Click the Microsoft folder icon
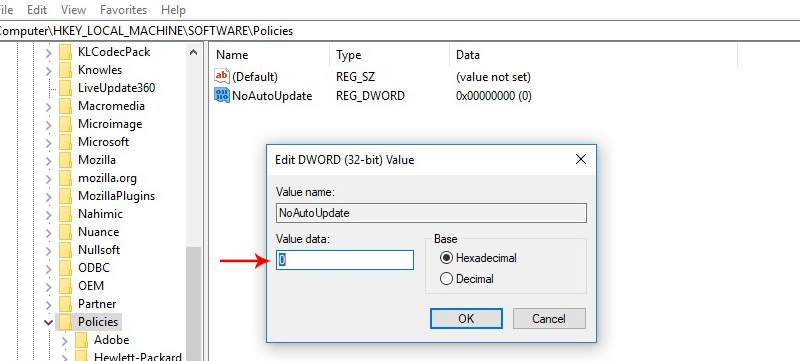The height and width of the screenshot is (361, 800). pyautogui.click(x=65, y=142)
